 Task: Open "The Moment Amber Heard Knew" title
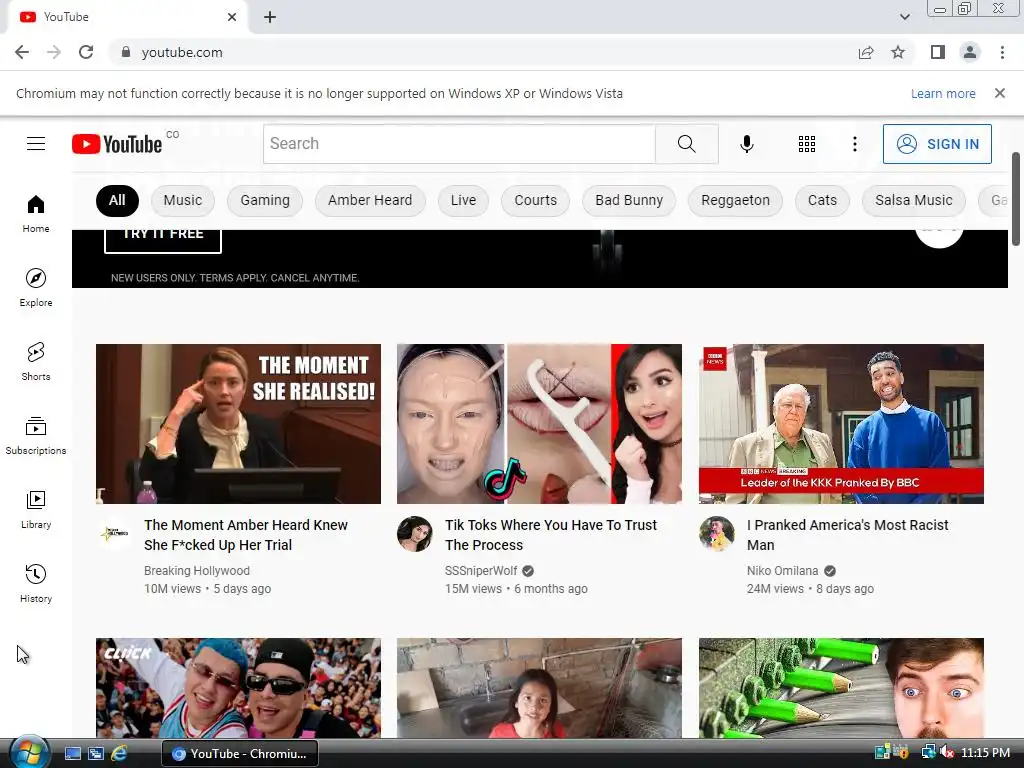point(246,535)
